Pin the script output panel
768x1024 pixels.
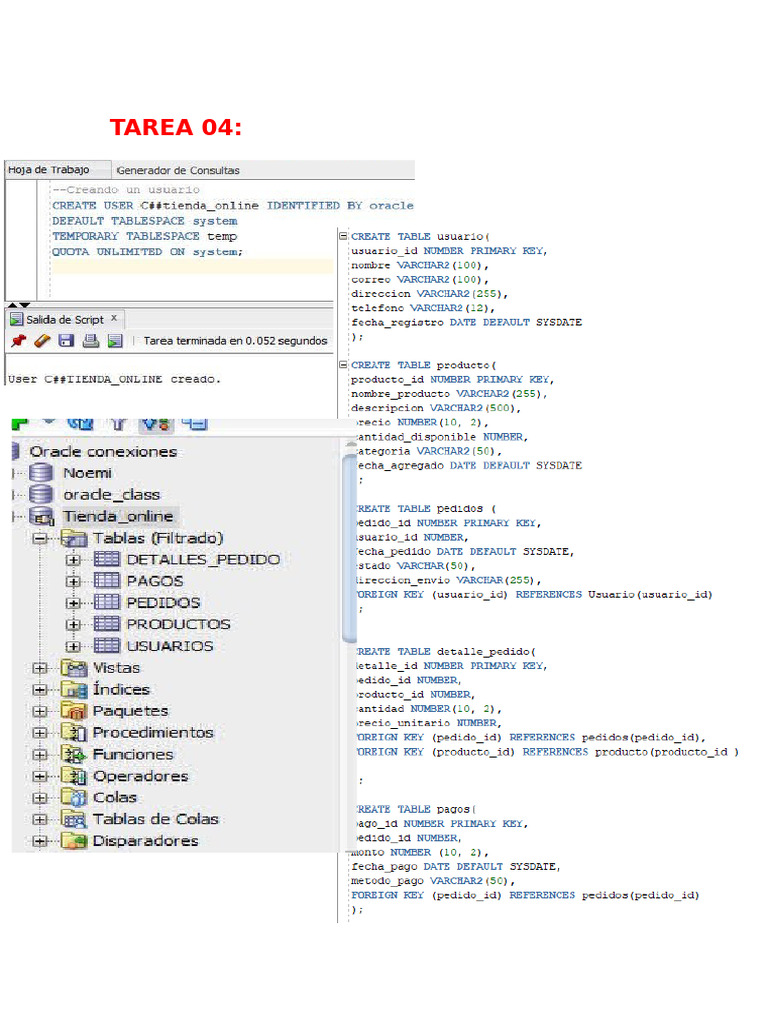[x=18, y=340]
